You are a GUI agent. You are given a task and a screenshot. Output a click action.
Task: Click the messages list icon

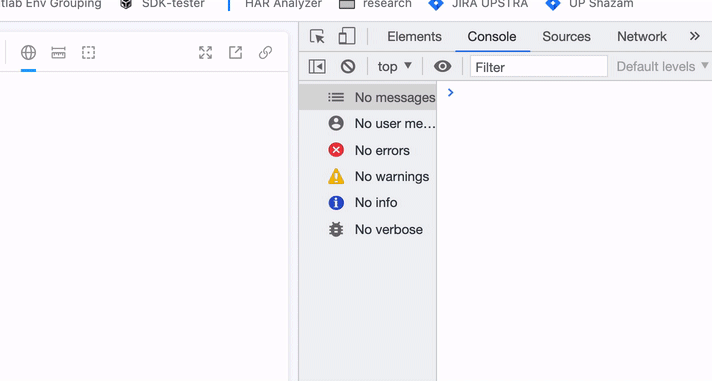pyautogui.click(x=336, y=97)
